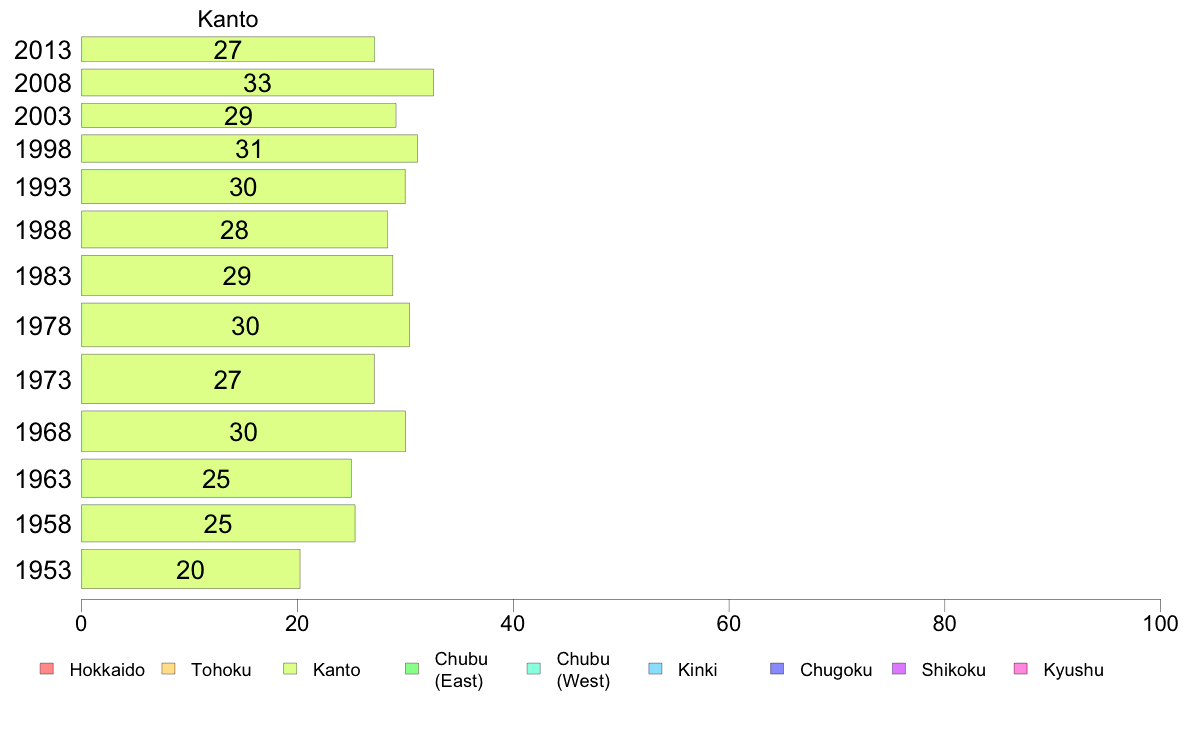This screenshot has width=1188, height=736.
Task: Click the 1963 year axis label
Action: pyautogui.click(x=43, y=479)
